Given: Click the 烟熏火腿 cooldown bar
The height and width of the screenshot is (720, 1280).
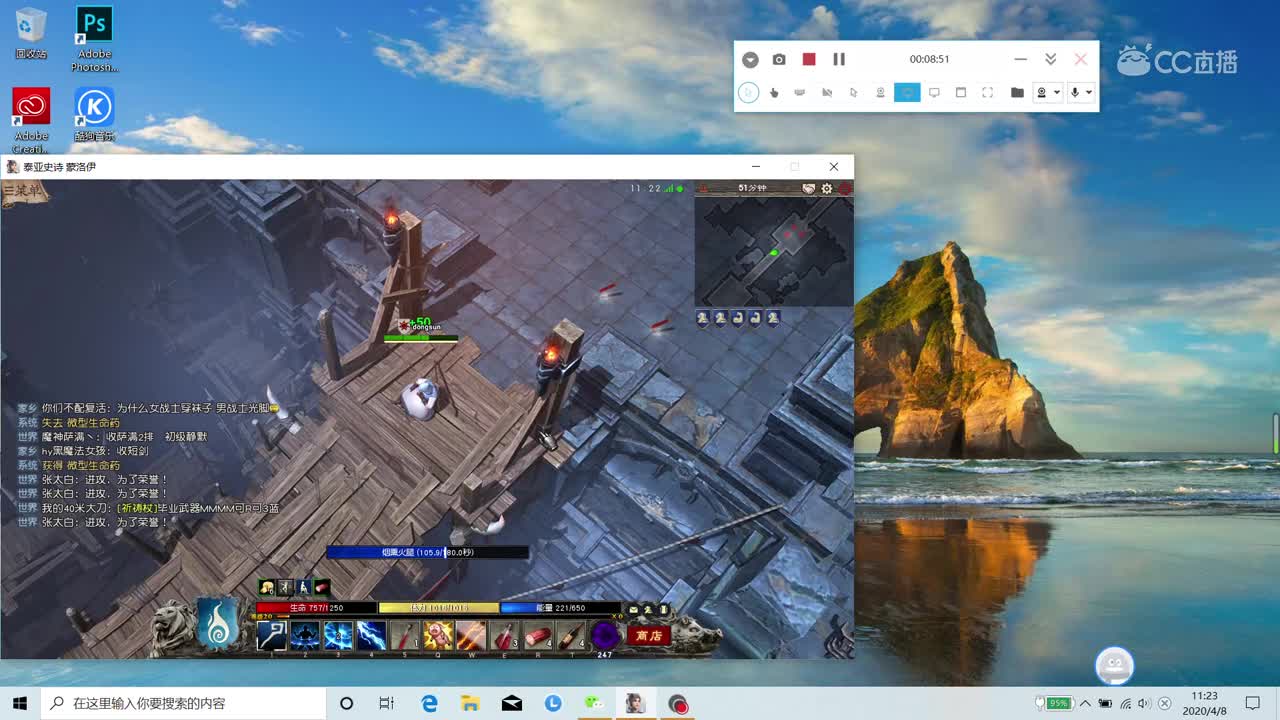Looking at the screenshot, I should pos(427,552).
